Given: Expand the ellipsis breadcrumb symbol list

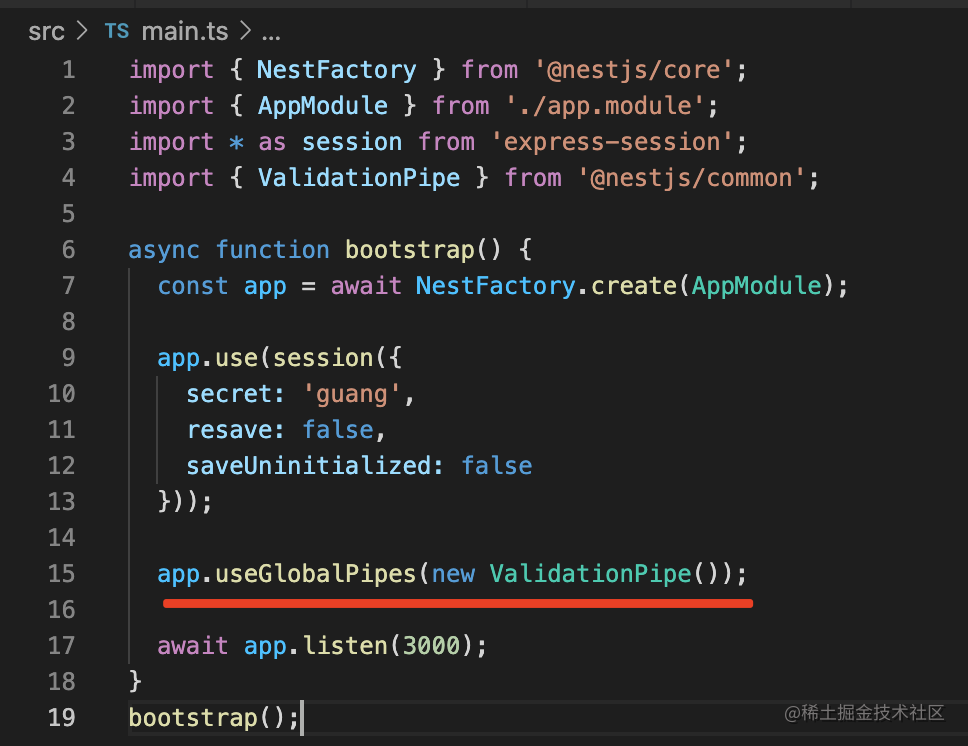Looking at the screenshot, I should 270,31.
